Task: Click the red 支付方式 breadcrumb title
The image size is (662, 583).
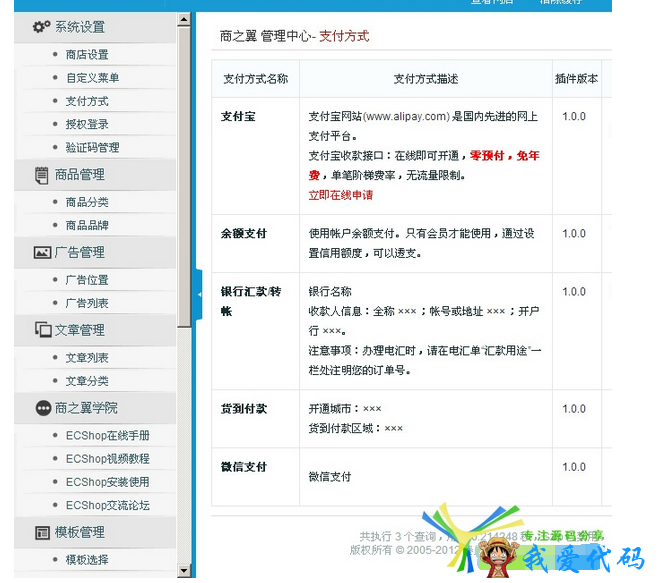Action: [x=344, y=36]
